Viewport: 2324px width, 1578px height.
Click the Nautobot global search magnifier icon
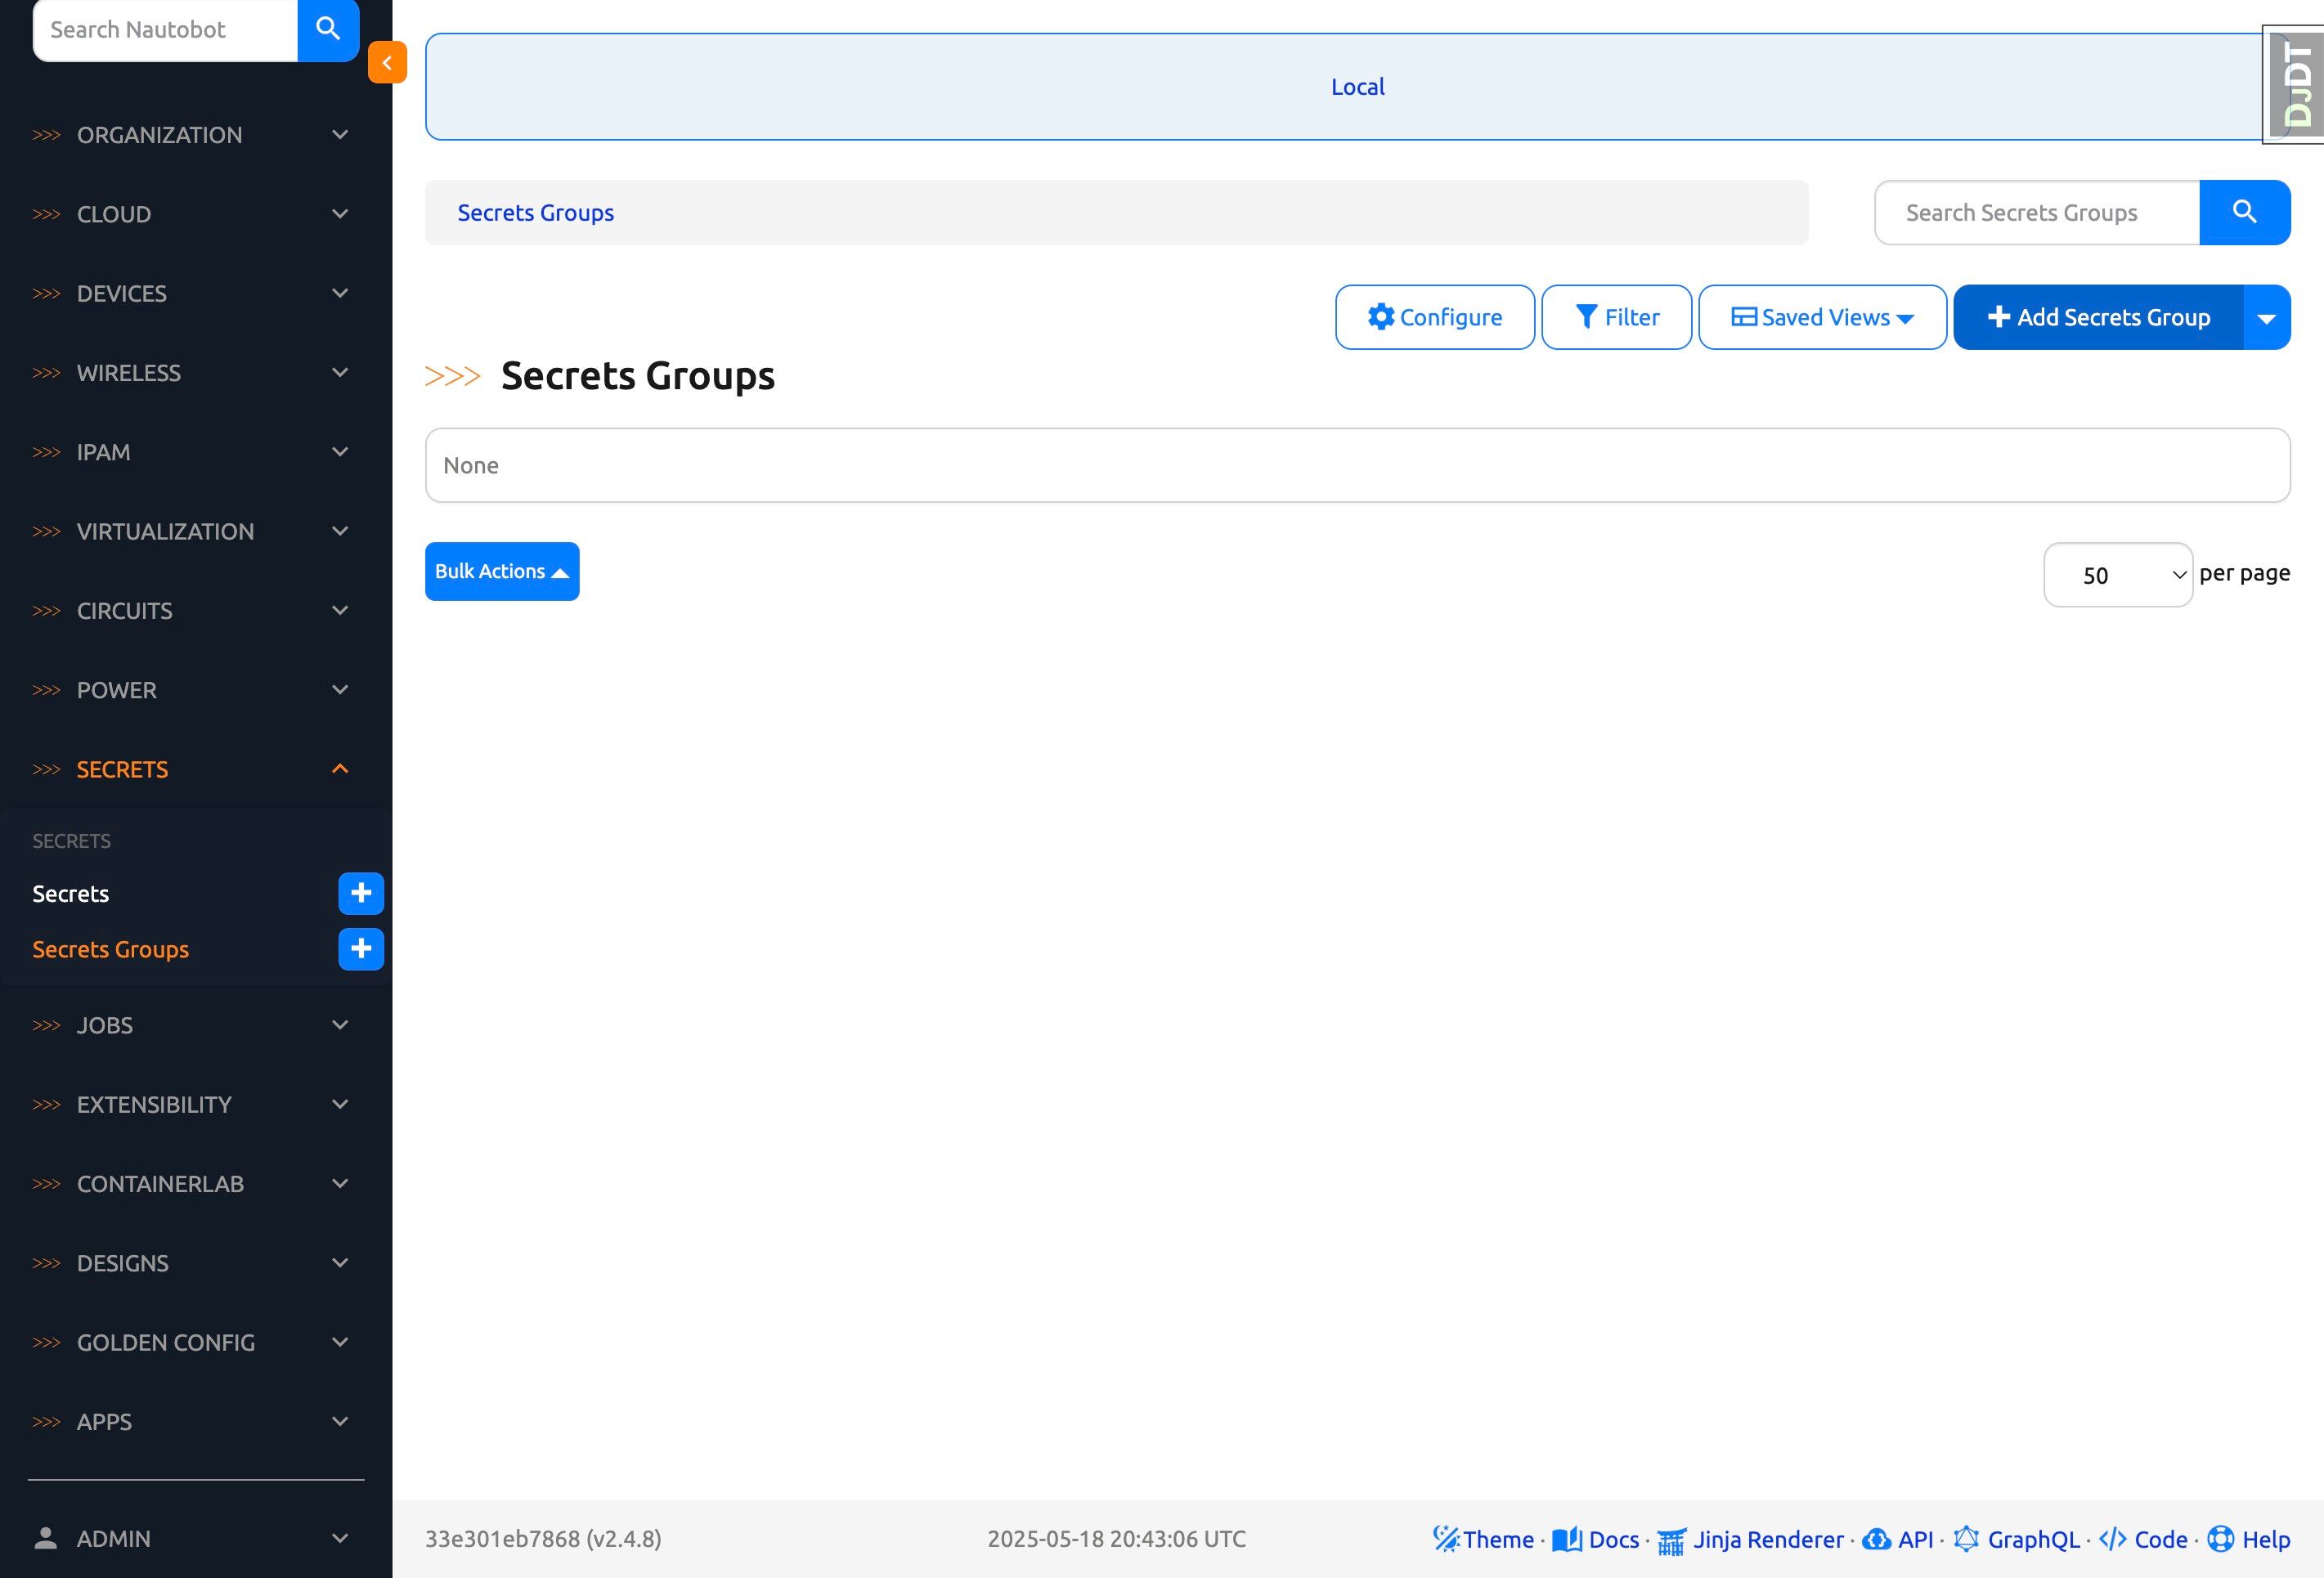328,29
